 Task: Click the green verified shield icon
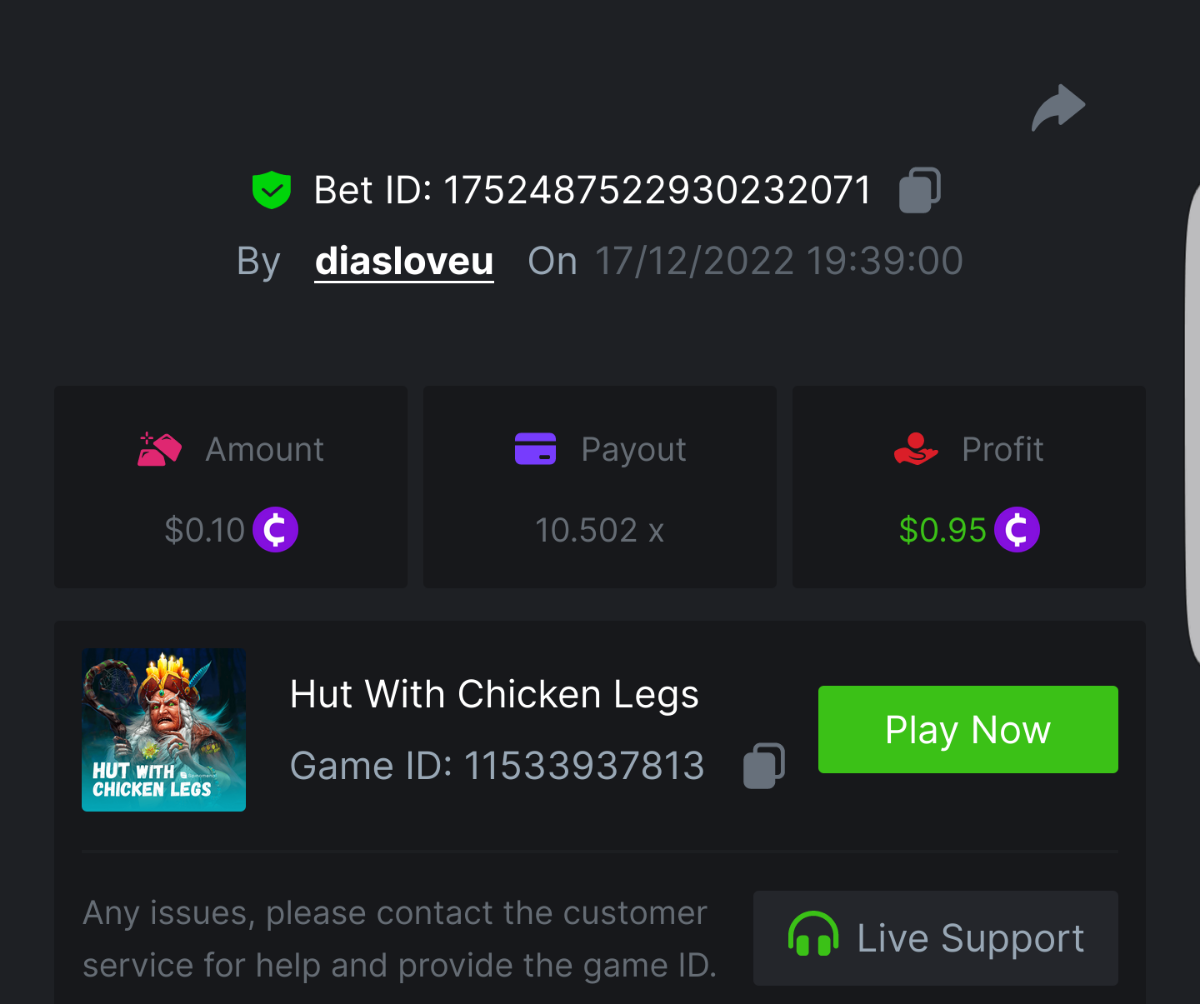[x=271, y=190]
